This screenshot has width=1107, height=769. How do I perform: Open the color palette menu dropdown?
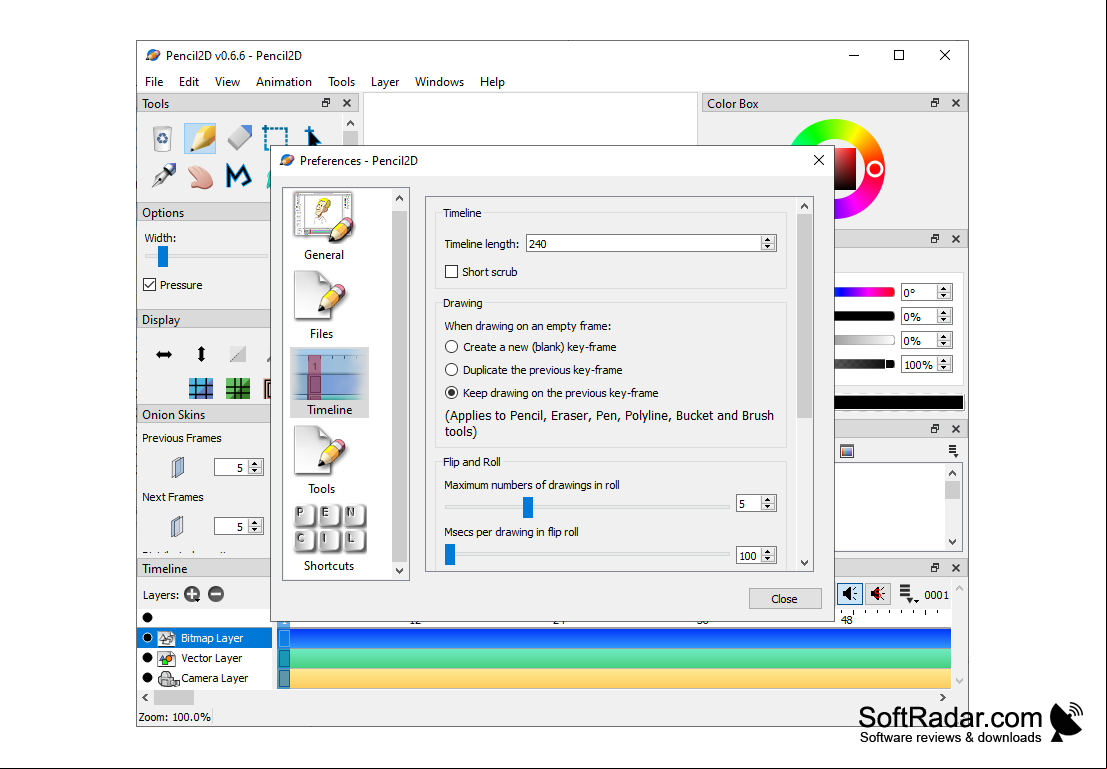coord(953,451)
